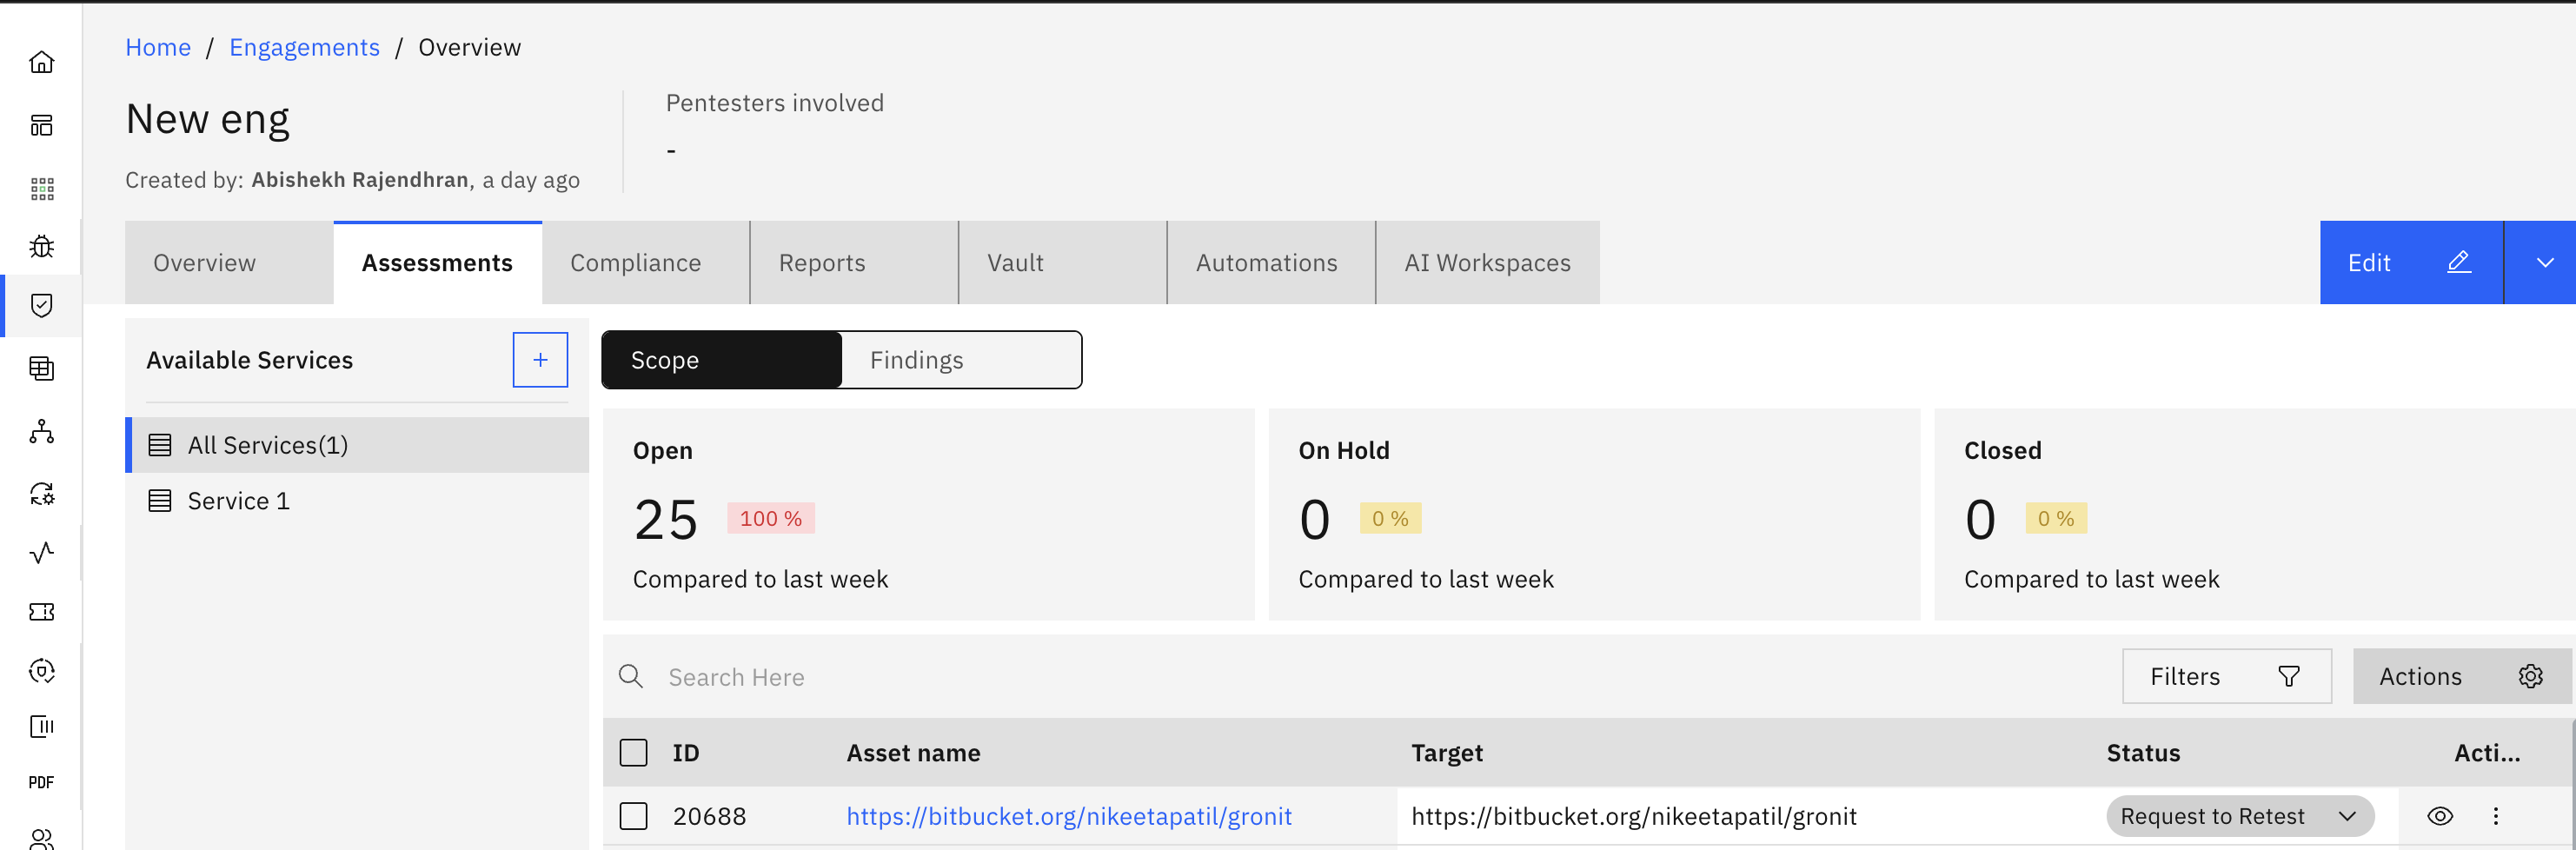The width and height of the screenshot is (2576, 850).
Task: Check the box for asset 20688
Action: click(x=633, y=816)
